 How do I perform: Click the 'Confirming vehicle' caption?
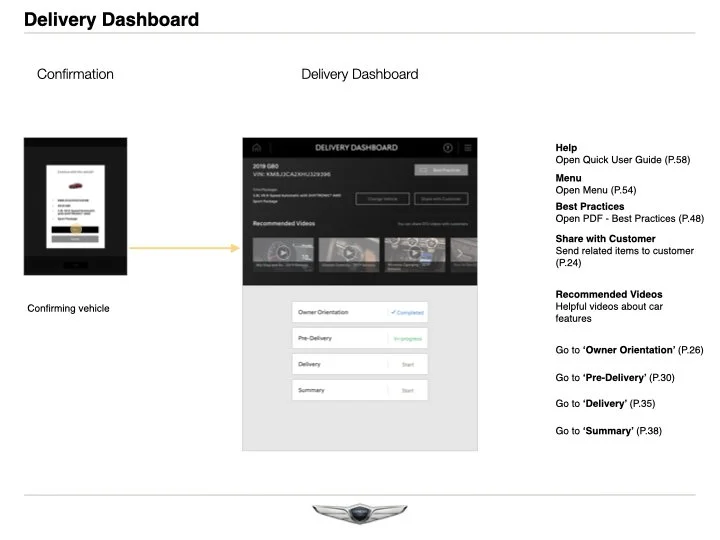[x=68, y=308]
